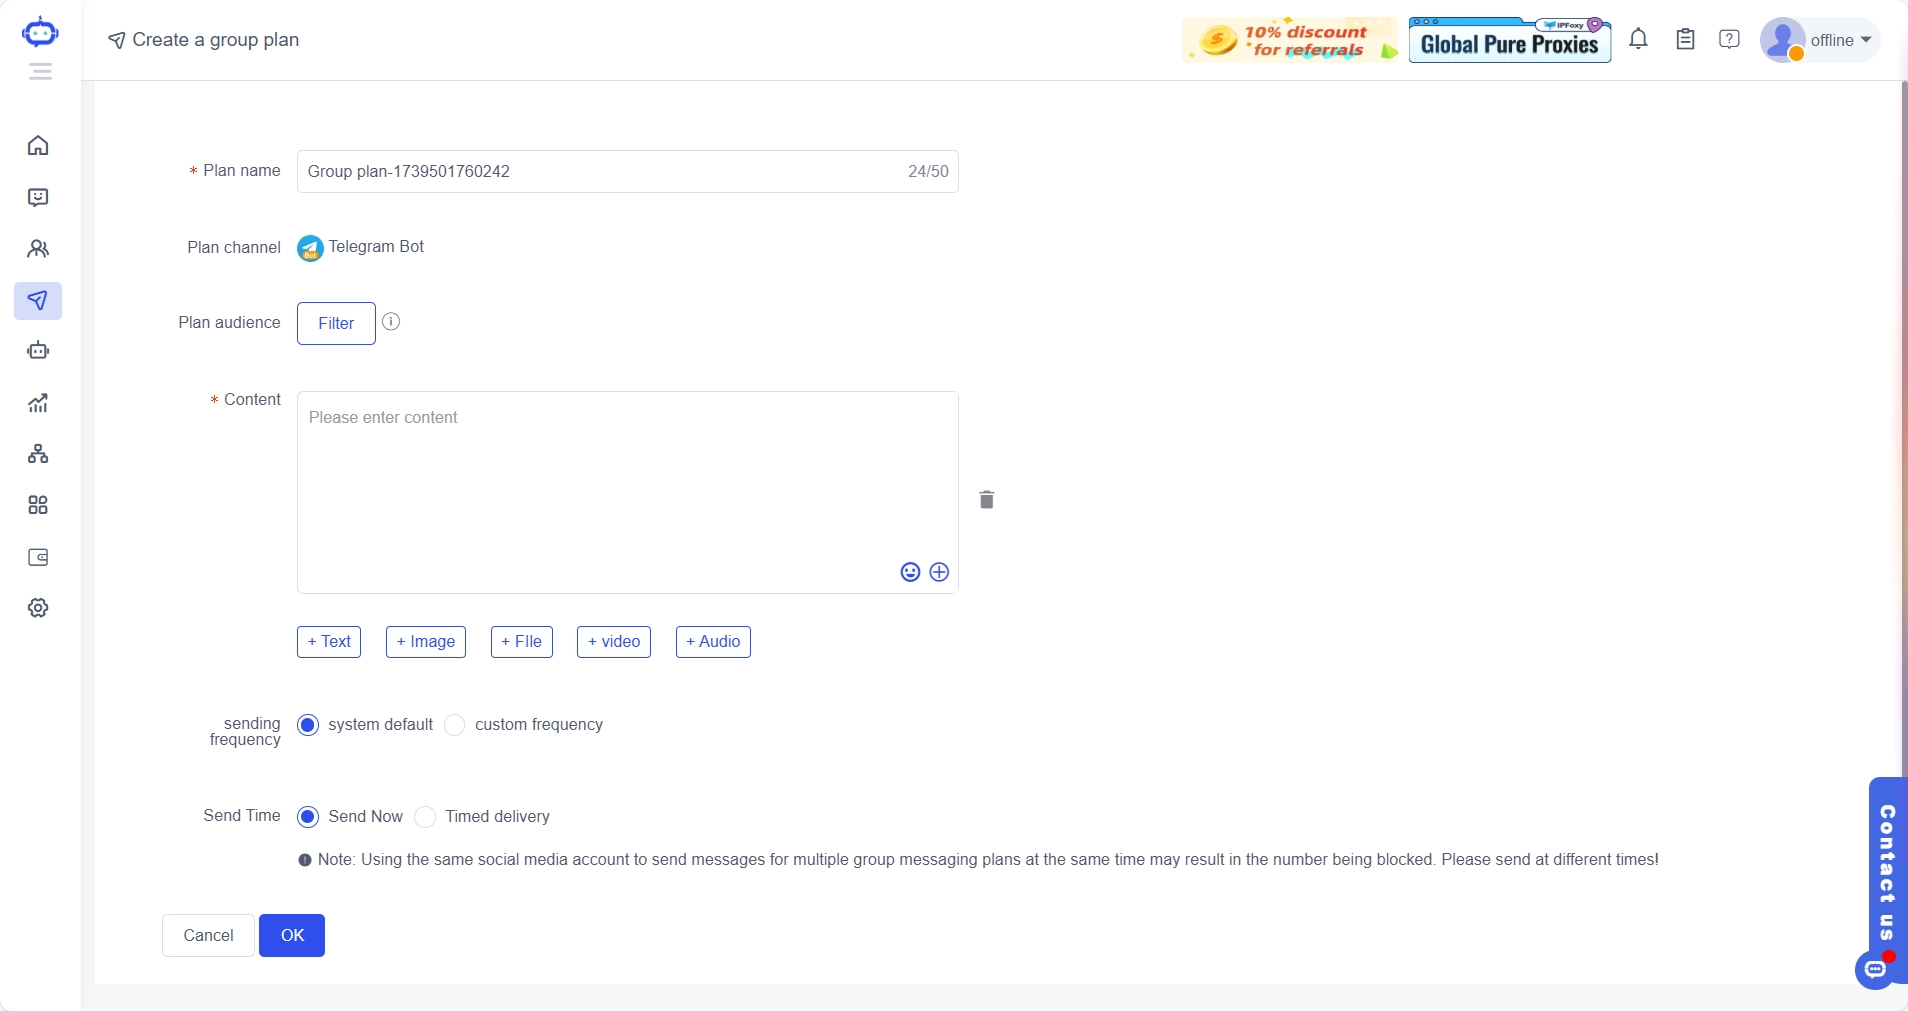Choose Timed delivery for Send Time
The image size is (1908, 1011).
(x=424, y=817)
